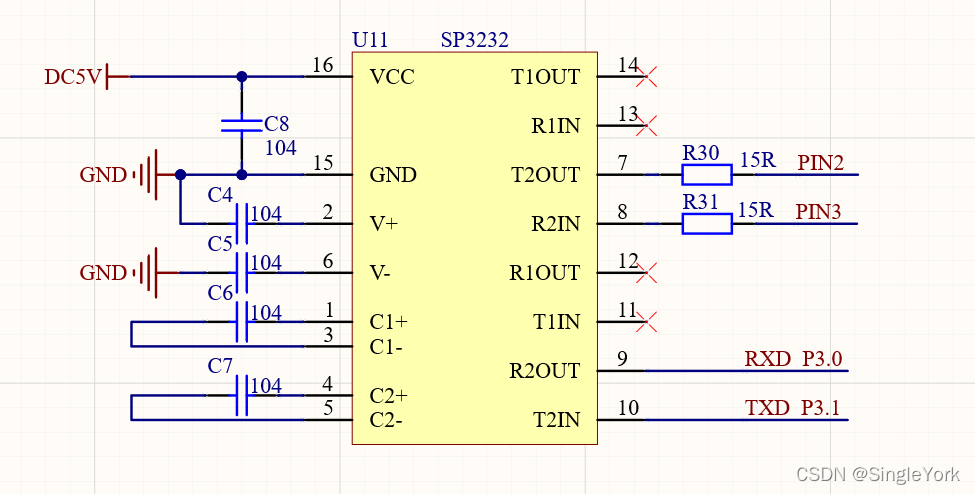Select the C6 designator label
975x494 pixels.
tap(220, 293)
